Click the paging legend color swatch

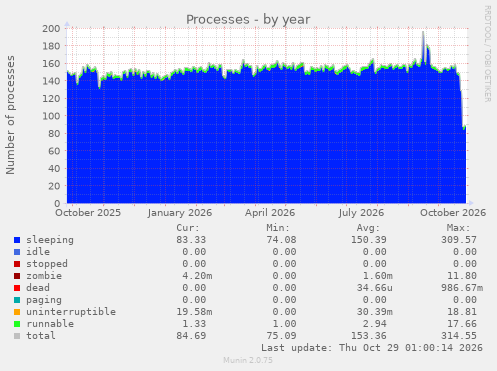(17, 300)
